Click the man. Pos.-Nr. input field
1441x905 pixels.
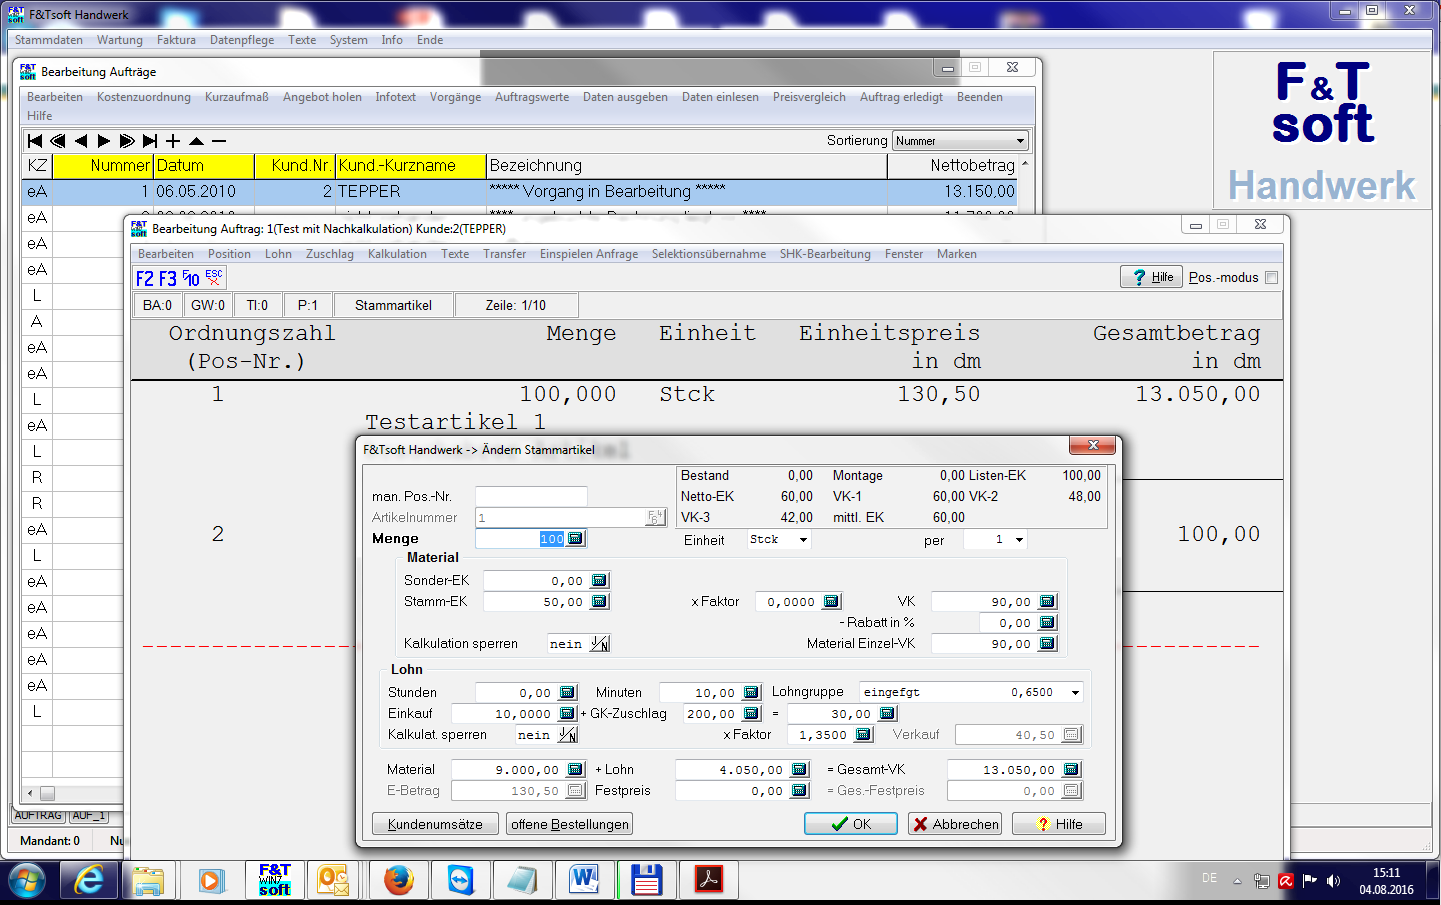point(531,497)
